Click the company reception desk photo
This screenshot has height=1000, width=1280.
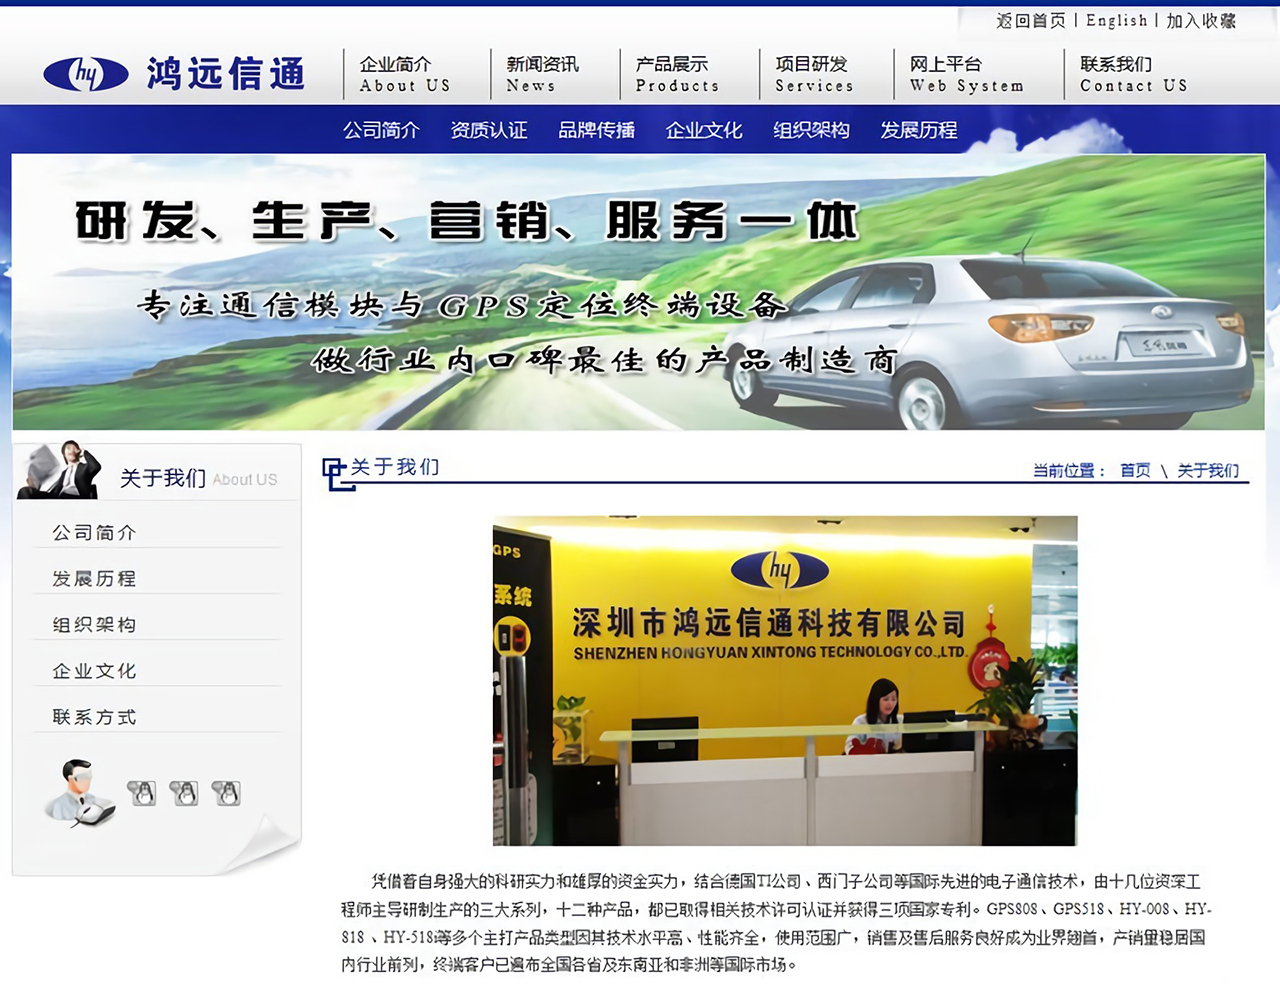pyautogui.click(x=785, y=681)
